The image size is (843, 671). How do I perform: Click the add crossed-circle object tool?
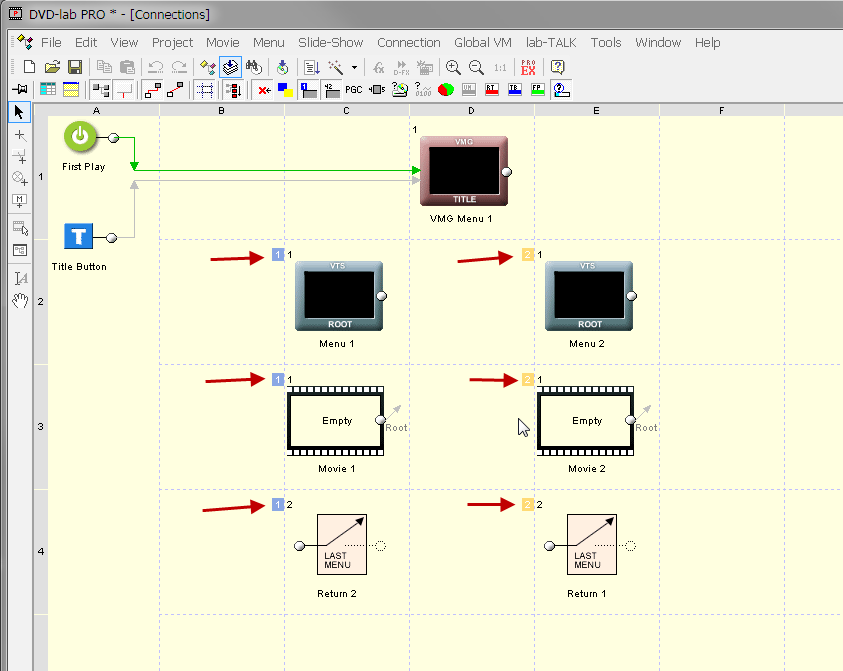pyautogui.click(x=20, y=178)
